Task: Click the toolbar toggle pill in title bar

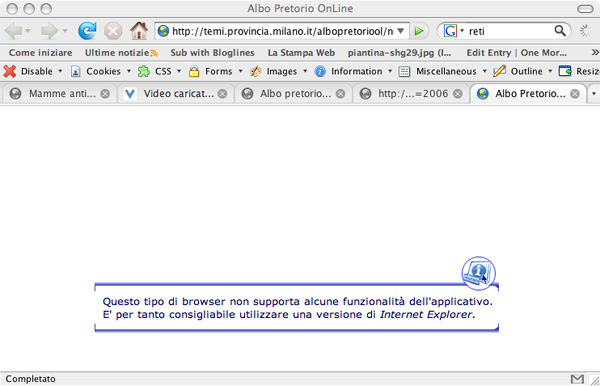Action: tap(585, 8)
